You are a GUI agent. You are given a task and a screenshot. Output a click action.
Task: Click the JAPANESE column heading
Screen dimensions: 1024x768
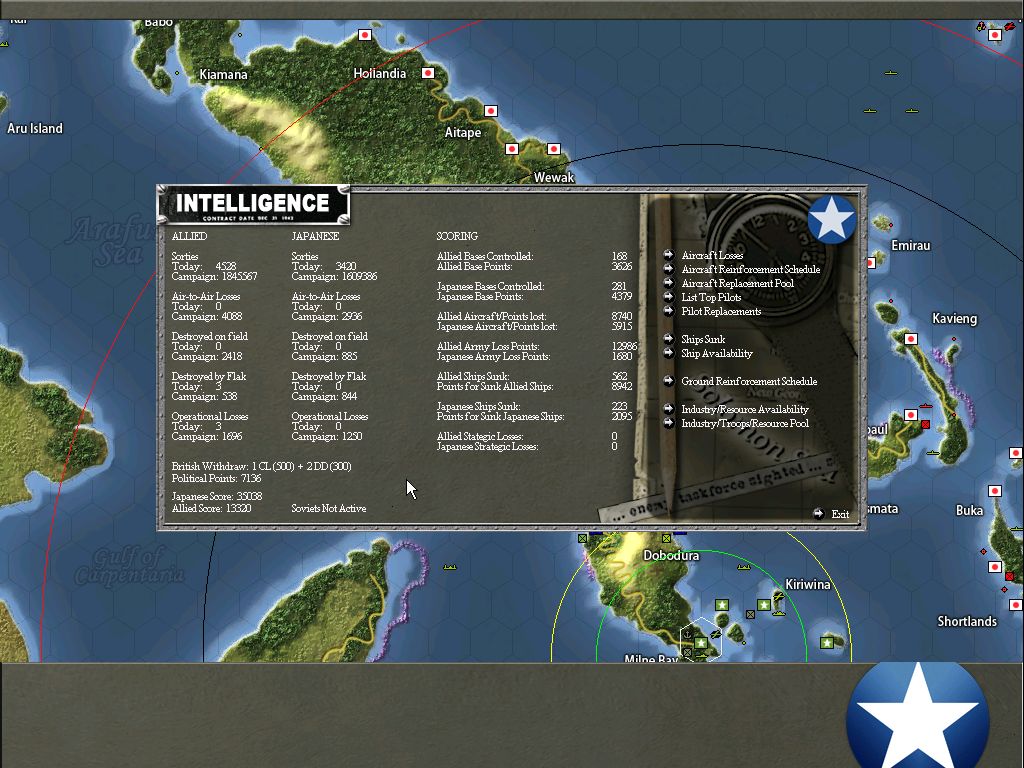click(315, 236)
